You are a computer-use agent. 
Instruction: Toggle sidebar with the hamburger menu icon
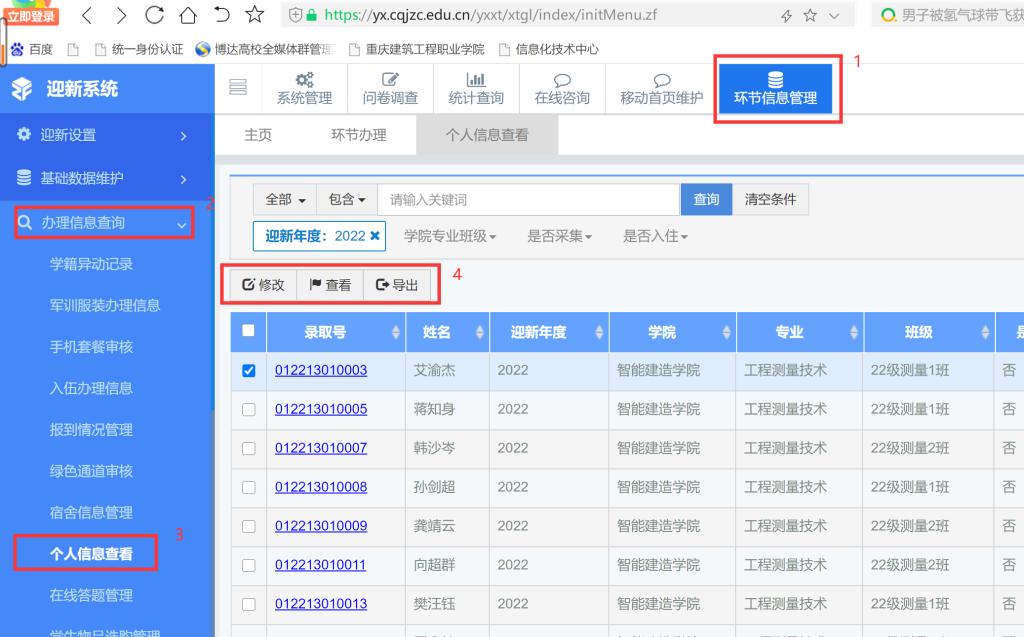(238, 88)
